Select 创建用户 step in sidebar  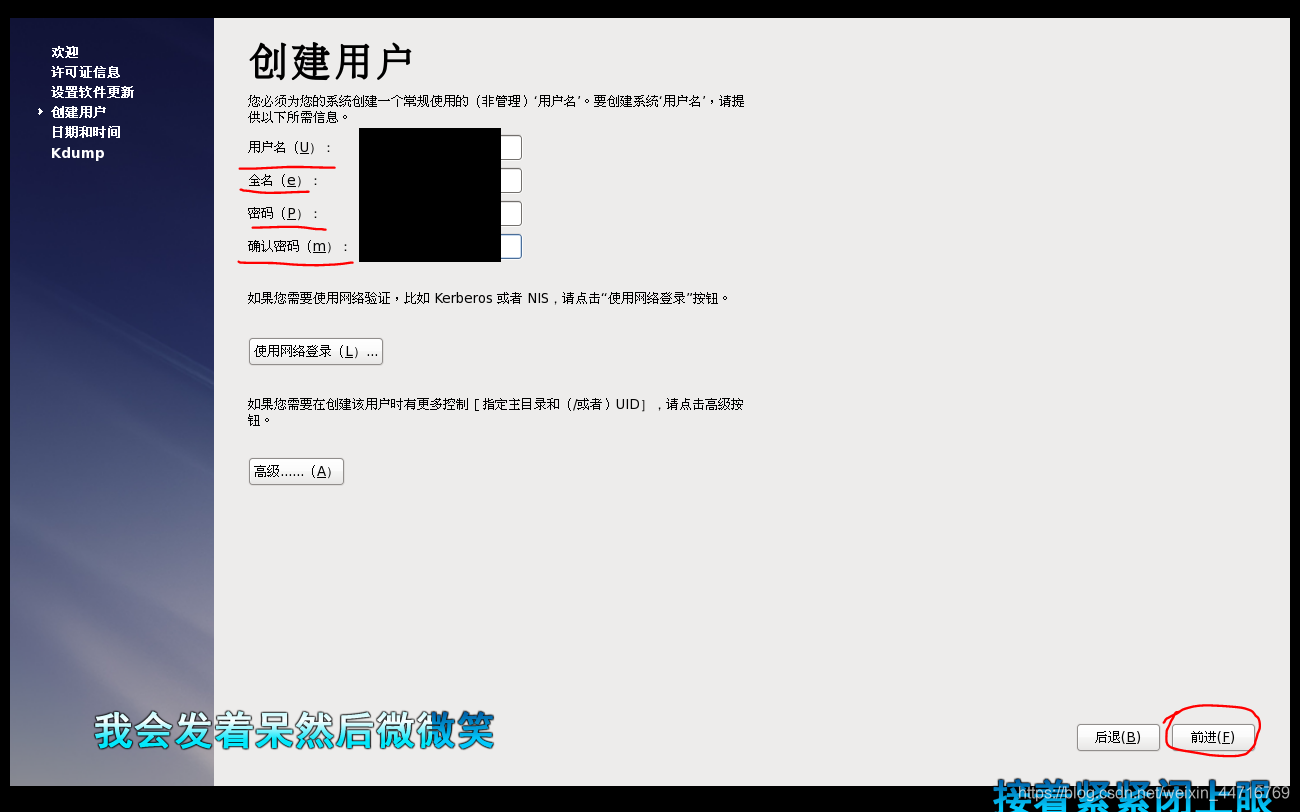[x=79, y=112]
